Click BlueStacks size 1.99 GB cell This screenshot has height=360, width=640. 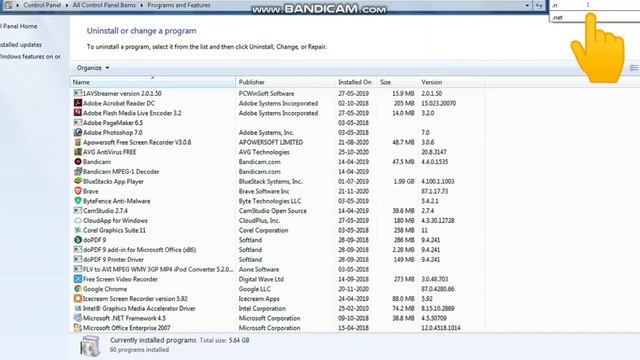pos(404,181)
